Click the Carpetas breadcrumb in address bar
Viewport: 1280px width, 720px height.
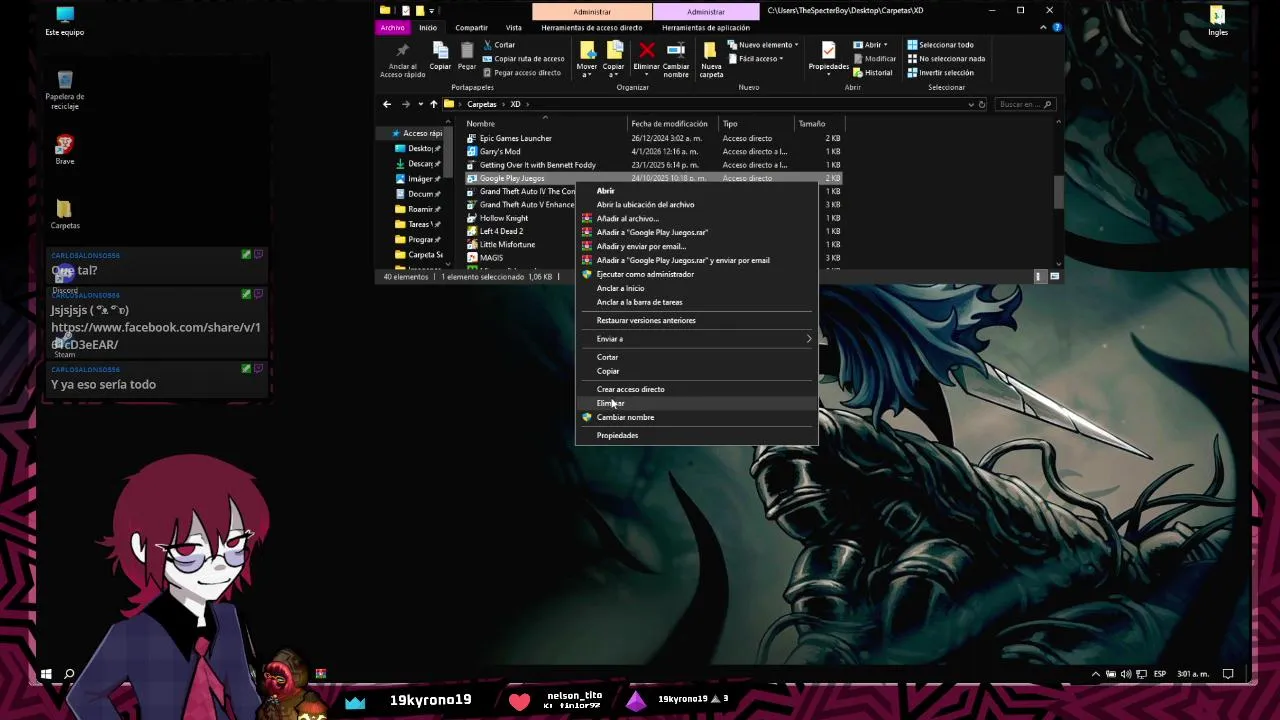click(x=481, y=104)
